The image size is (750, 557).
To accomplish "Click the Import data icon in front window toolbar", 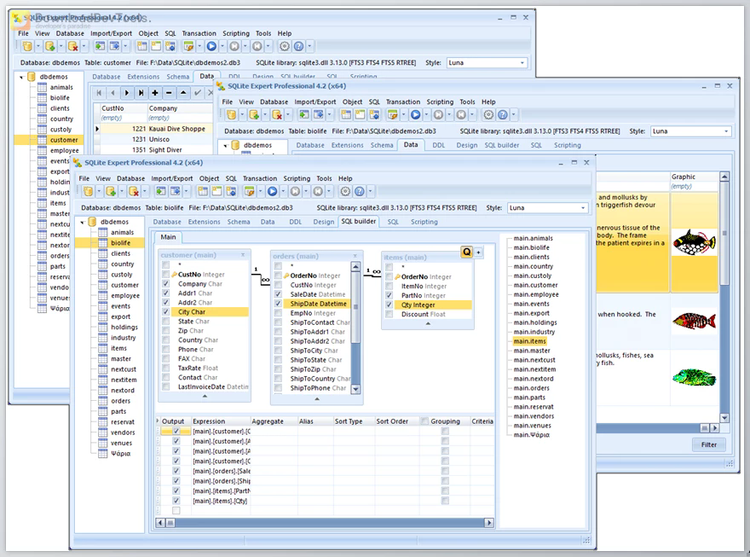I will 161,191.
